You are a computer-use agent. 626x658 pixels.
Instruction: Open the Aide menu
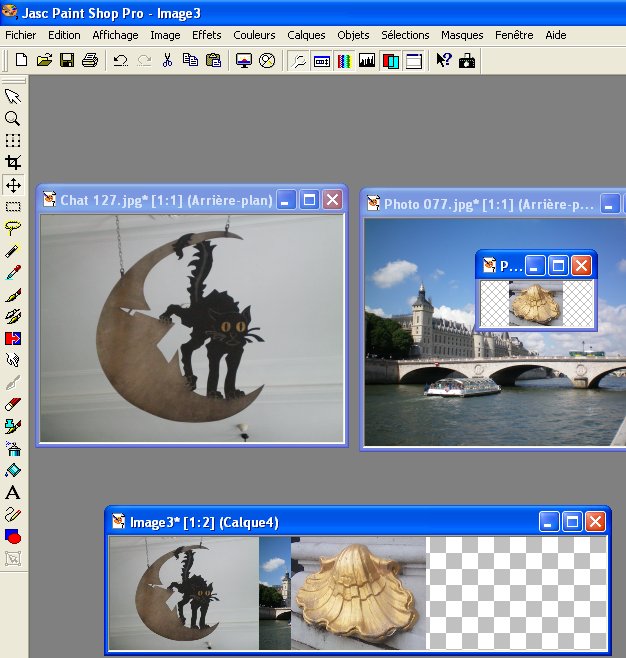(x=556, y=35)
